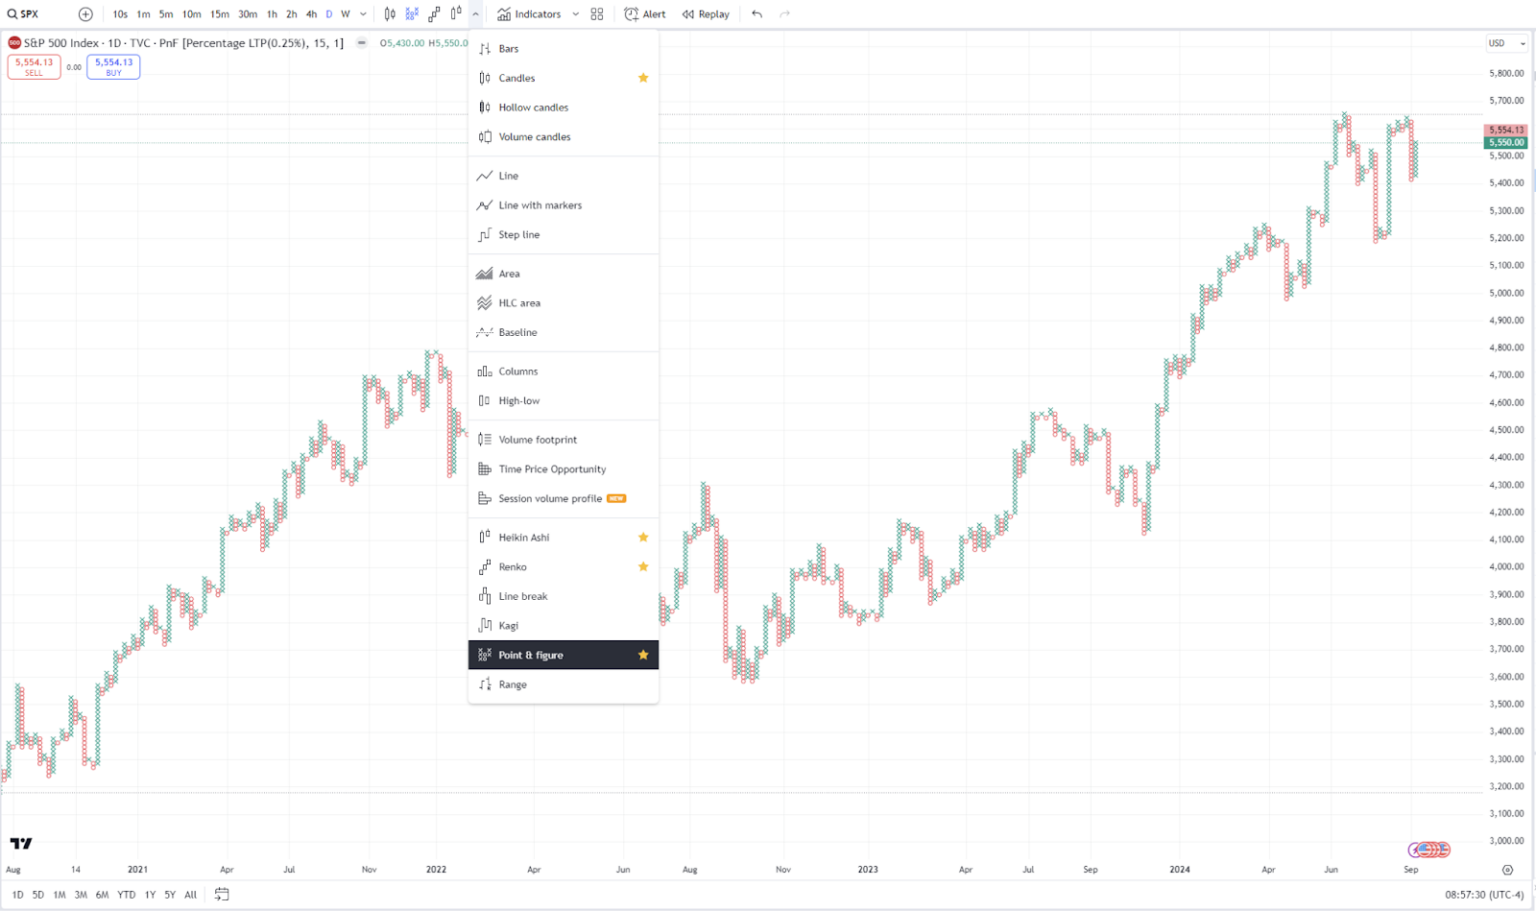The height and width of the screenshot is (911, 1536).
Task: Open the go to date calendar icon
Action: click(x=222, y=895)
